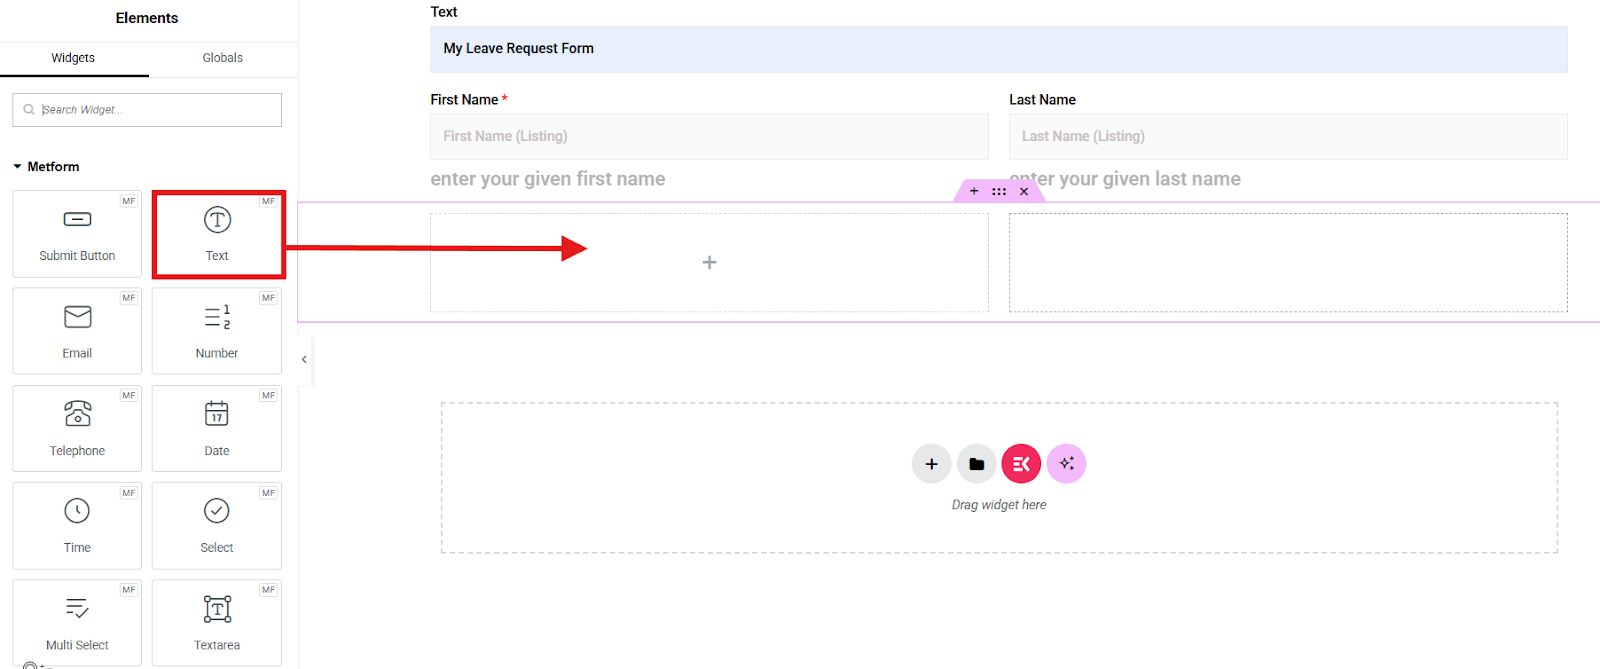
Task: Collapse the Elements panel arrow
Action: pyautogui.click(x=304, y=359)
